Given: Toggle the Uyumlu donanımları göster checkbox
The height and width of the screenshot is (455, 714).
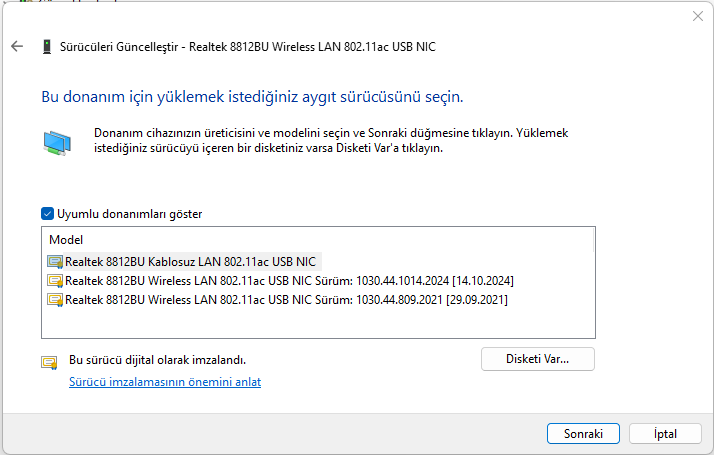Looking at the screenshot, I should 47,214.
